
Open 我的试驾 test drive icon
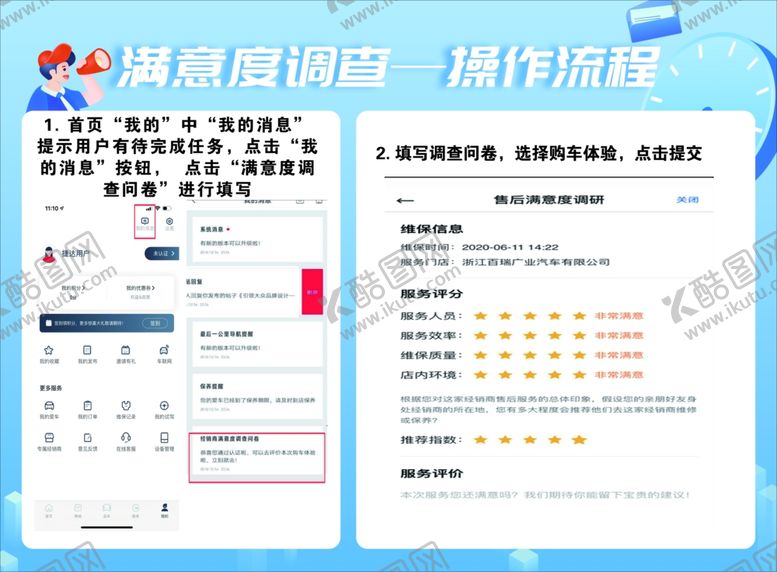tap(164, 405)
